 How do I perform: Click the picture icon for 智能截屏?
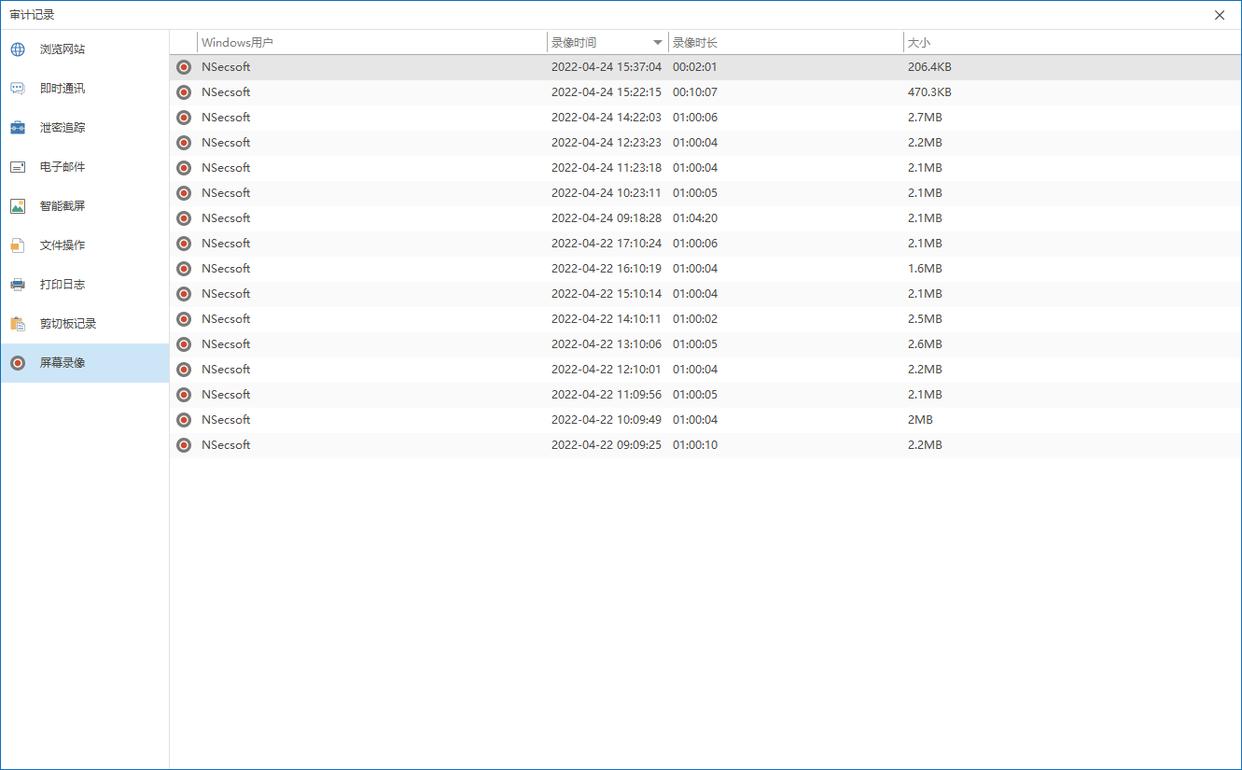click(18, 206)
